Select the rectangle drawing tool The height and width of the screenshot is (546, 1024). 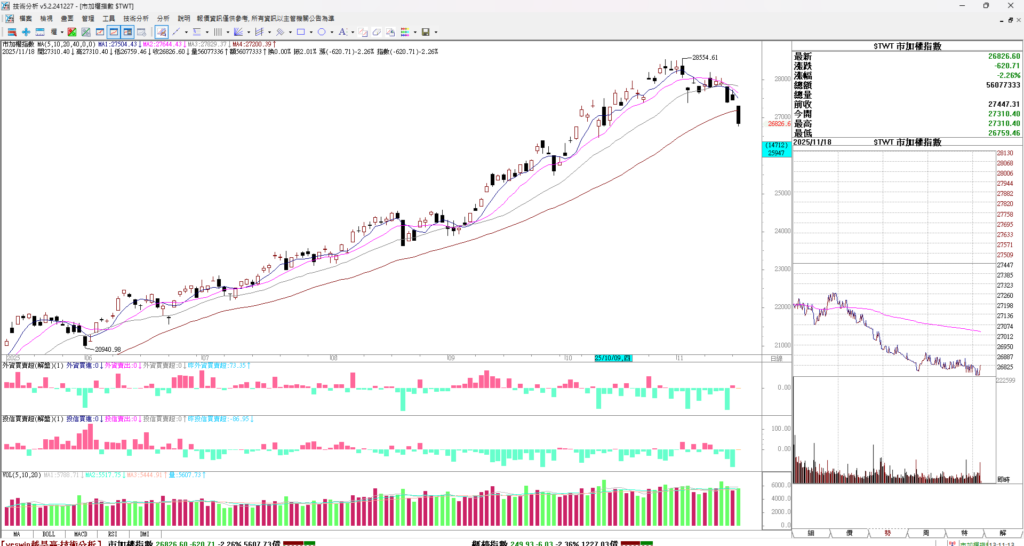click(x=300, y=32)
